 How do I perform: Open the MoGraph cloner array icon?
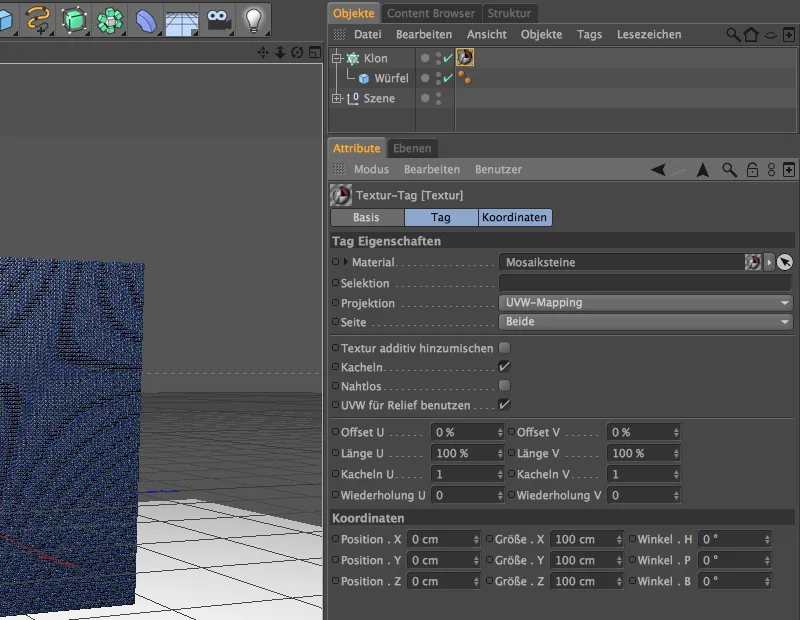(110, 20)
